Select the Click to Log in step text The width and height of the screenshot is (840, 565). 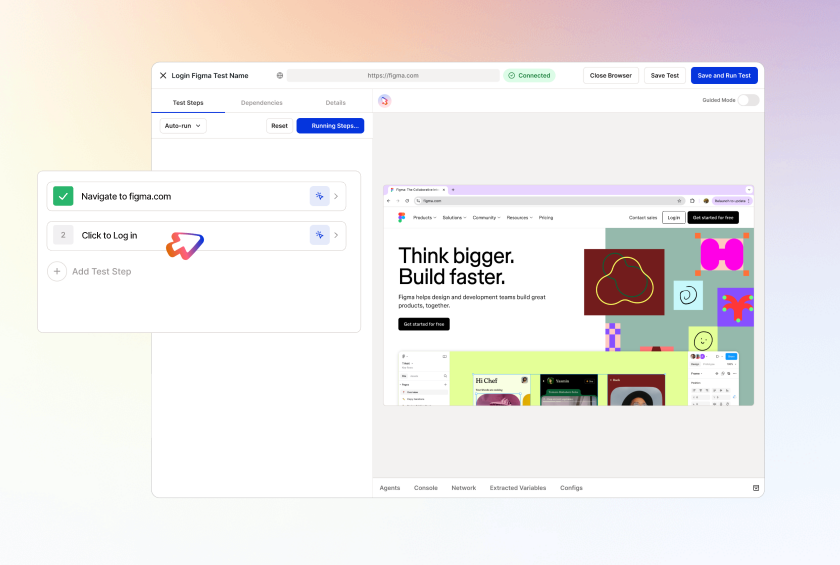pyautogui.click(x=109, y=236)
